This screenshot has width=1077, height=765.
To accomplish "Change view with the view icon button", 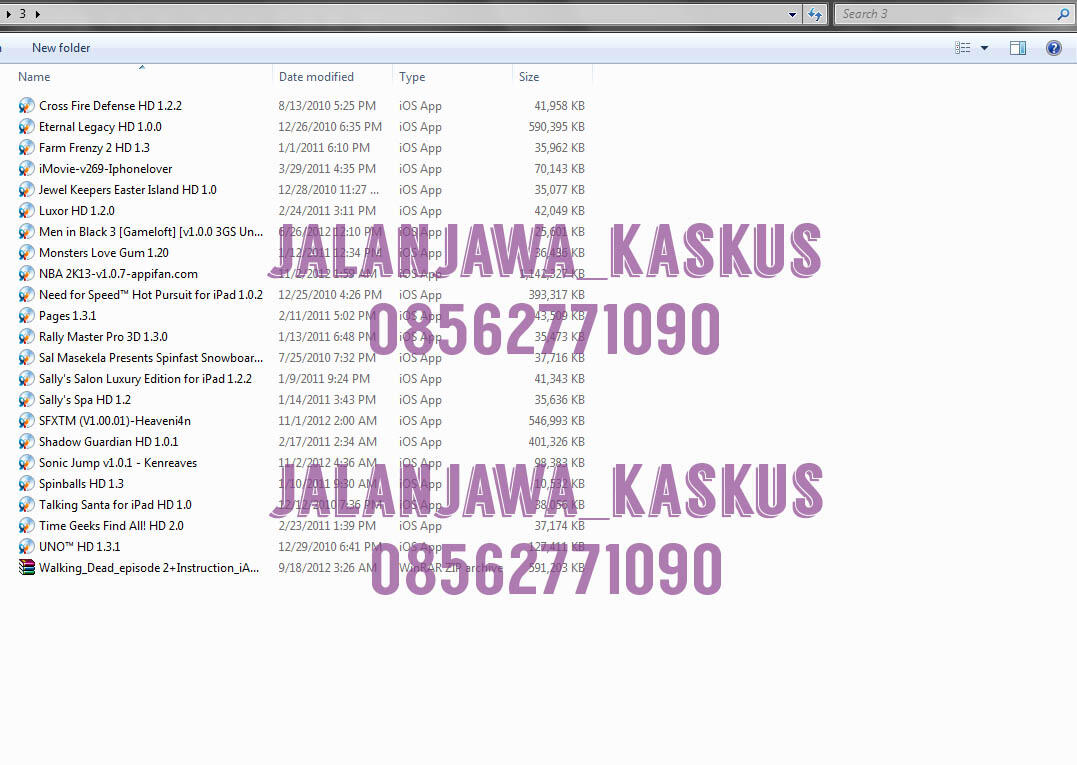I will click(962, 48).
